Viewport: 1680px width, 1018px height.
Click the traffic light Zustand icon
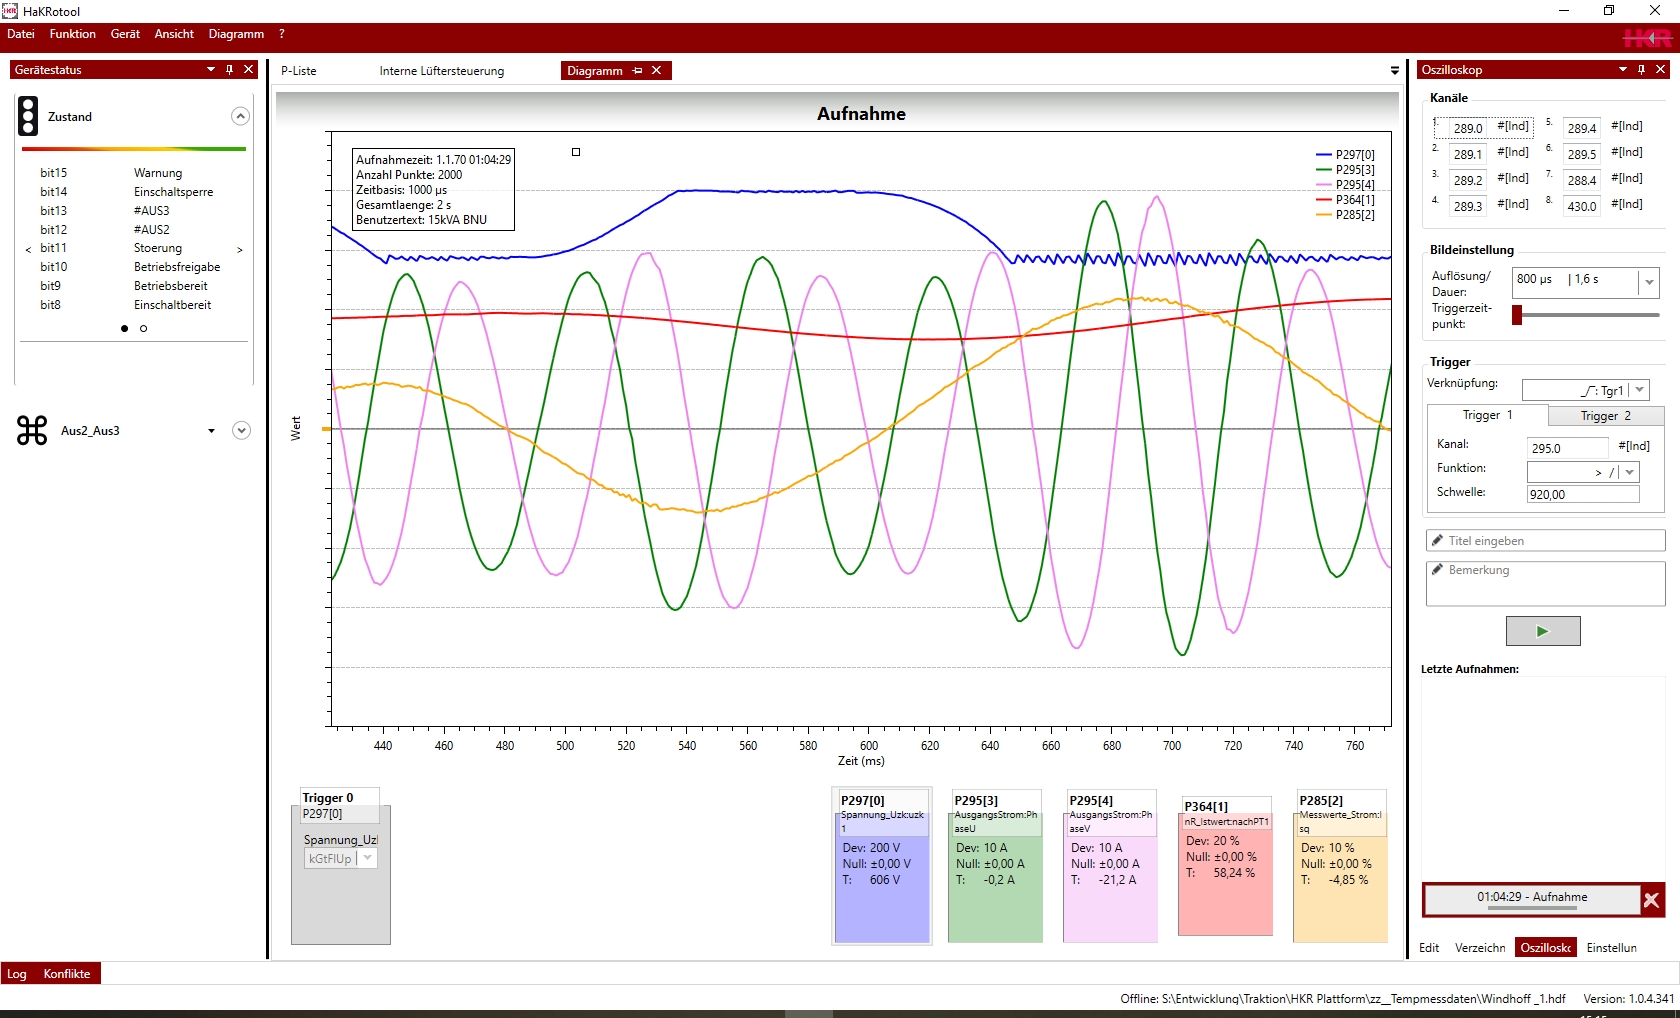coord(29,116)
